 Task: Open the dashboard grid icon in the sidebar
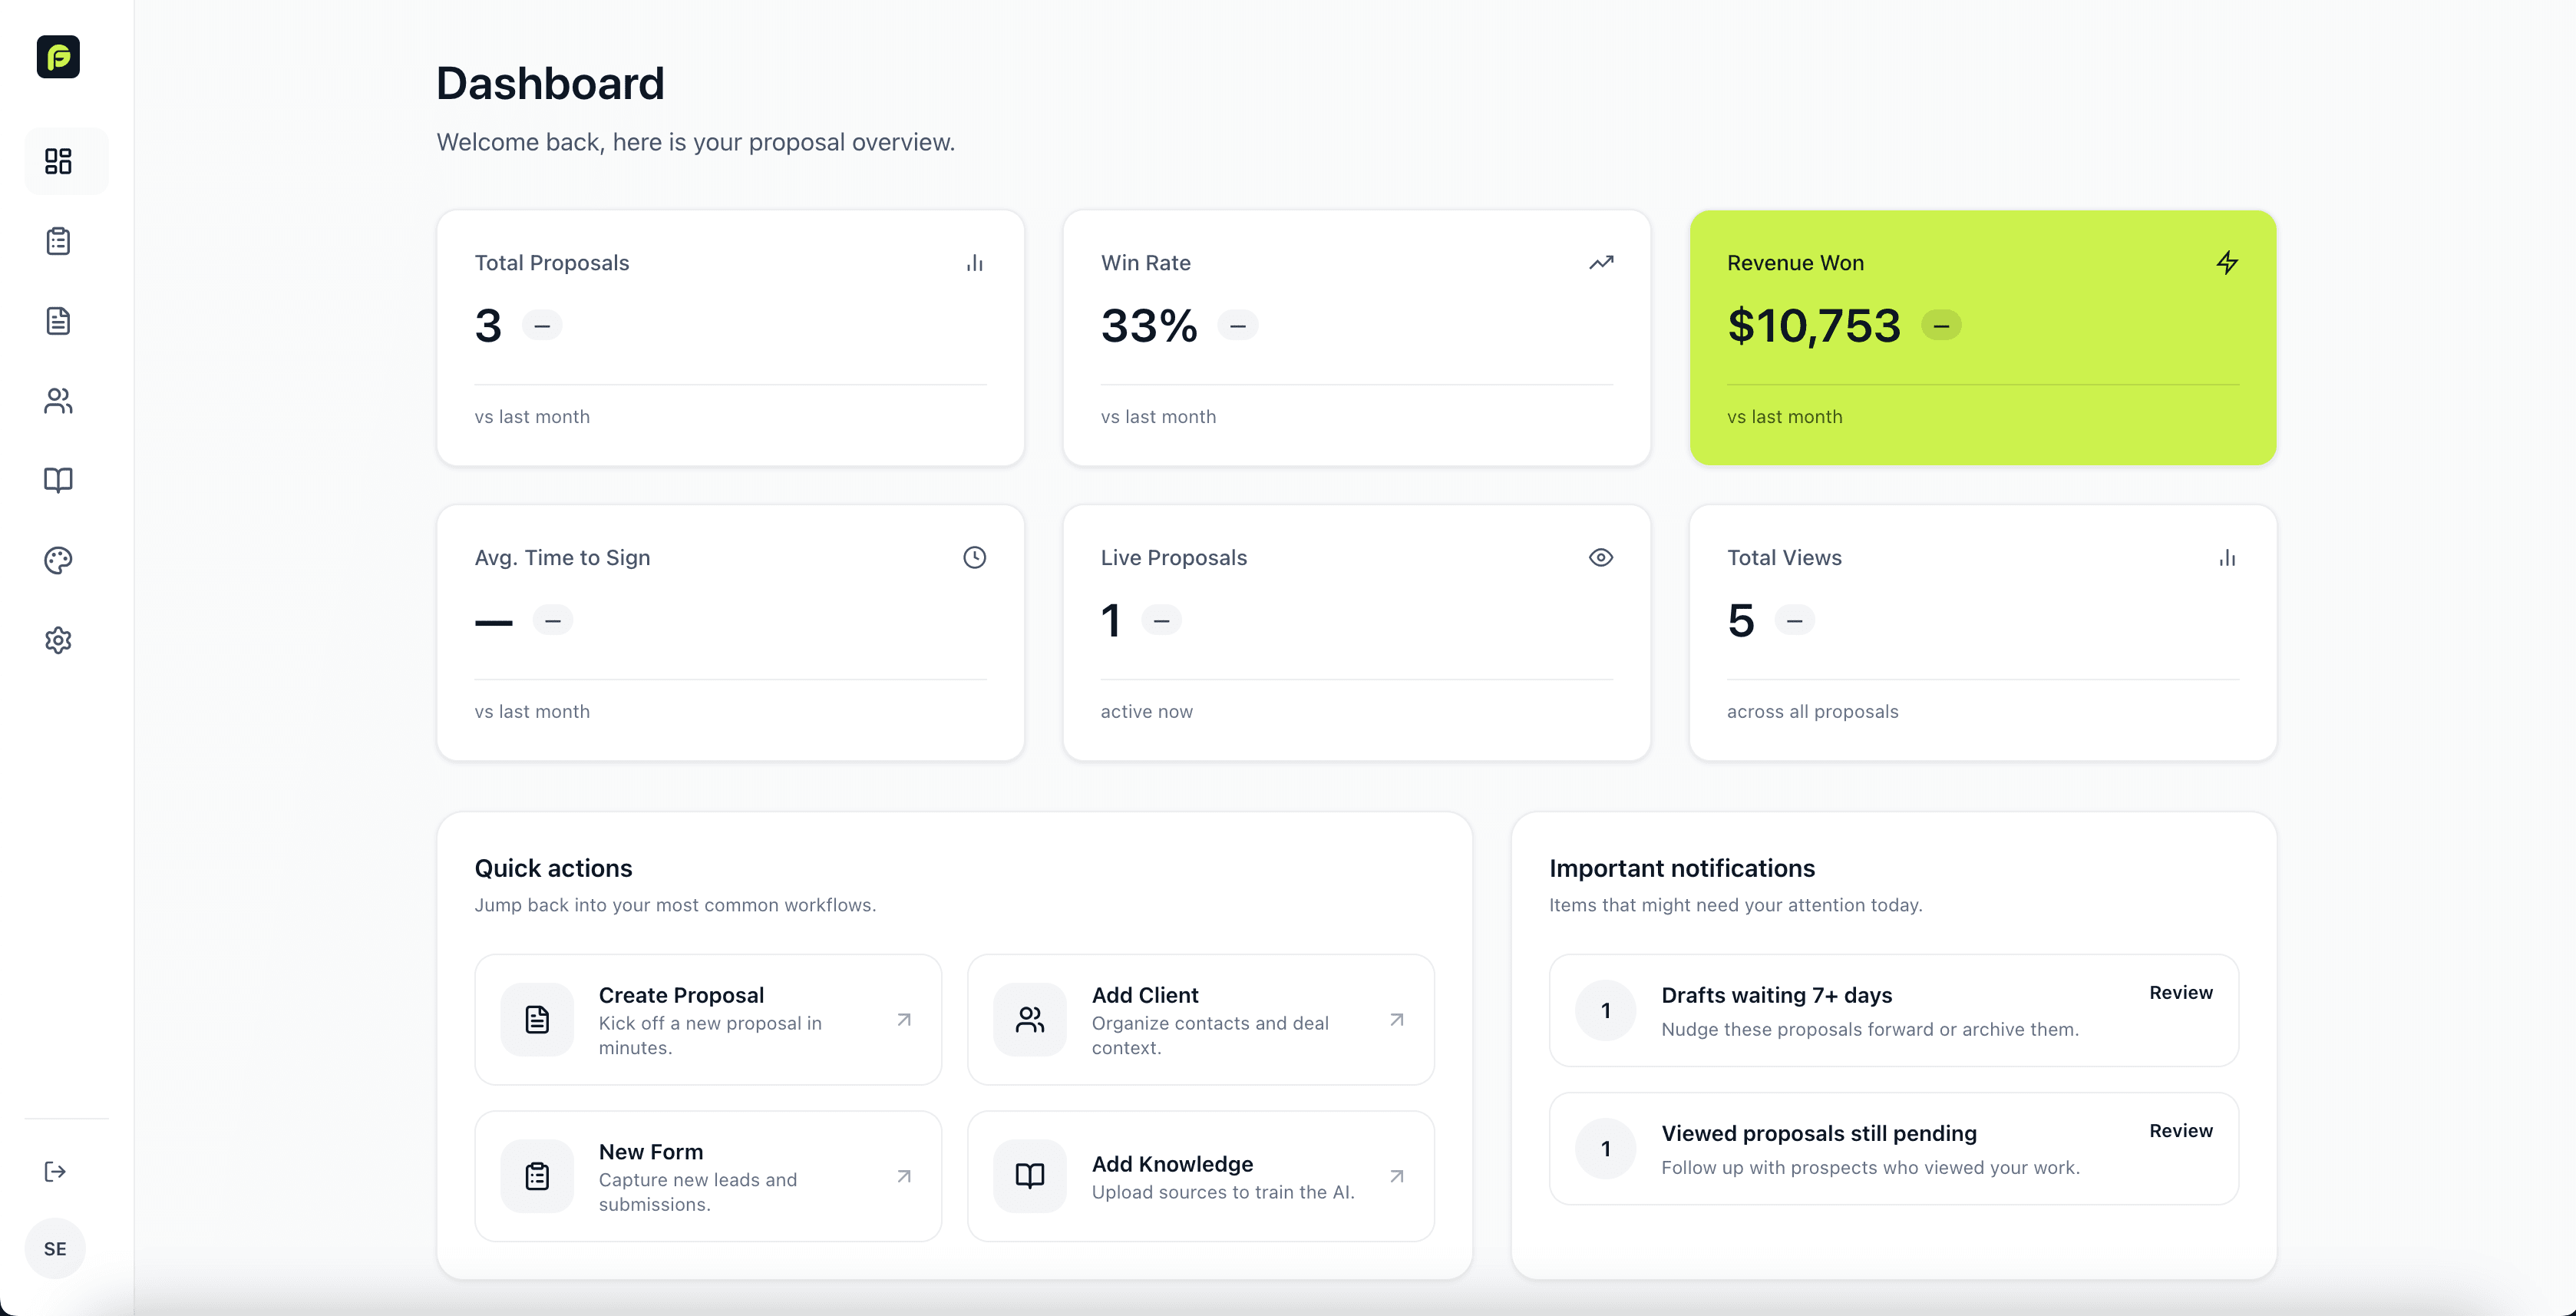58,161
